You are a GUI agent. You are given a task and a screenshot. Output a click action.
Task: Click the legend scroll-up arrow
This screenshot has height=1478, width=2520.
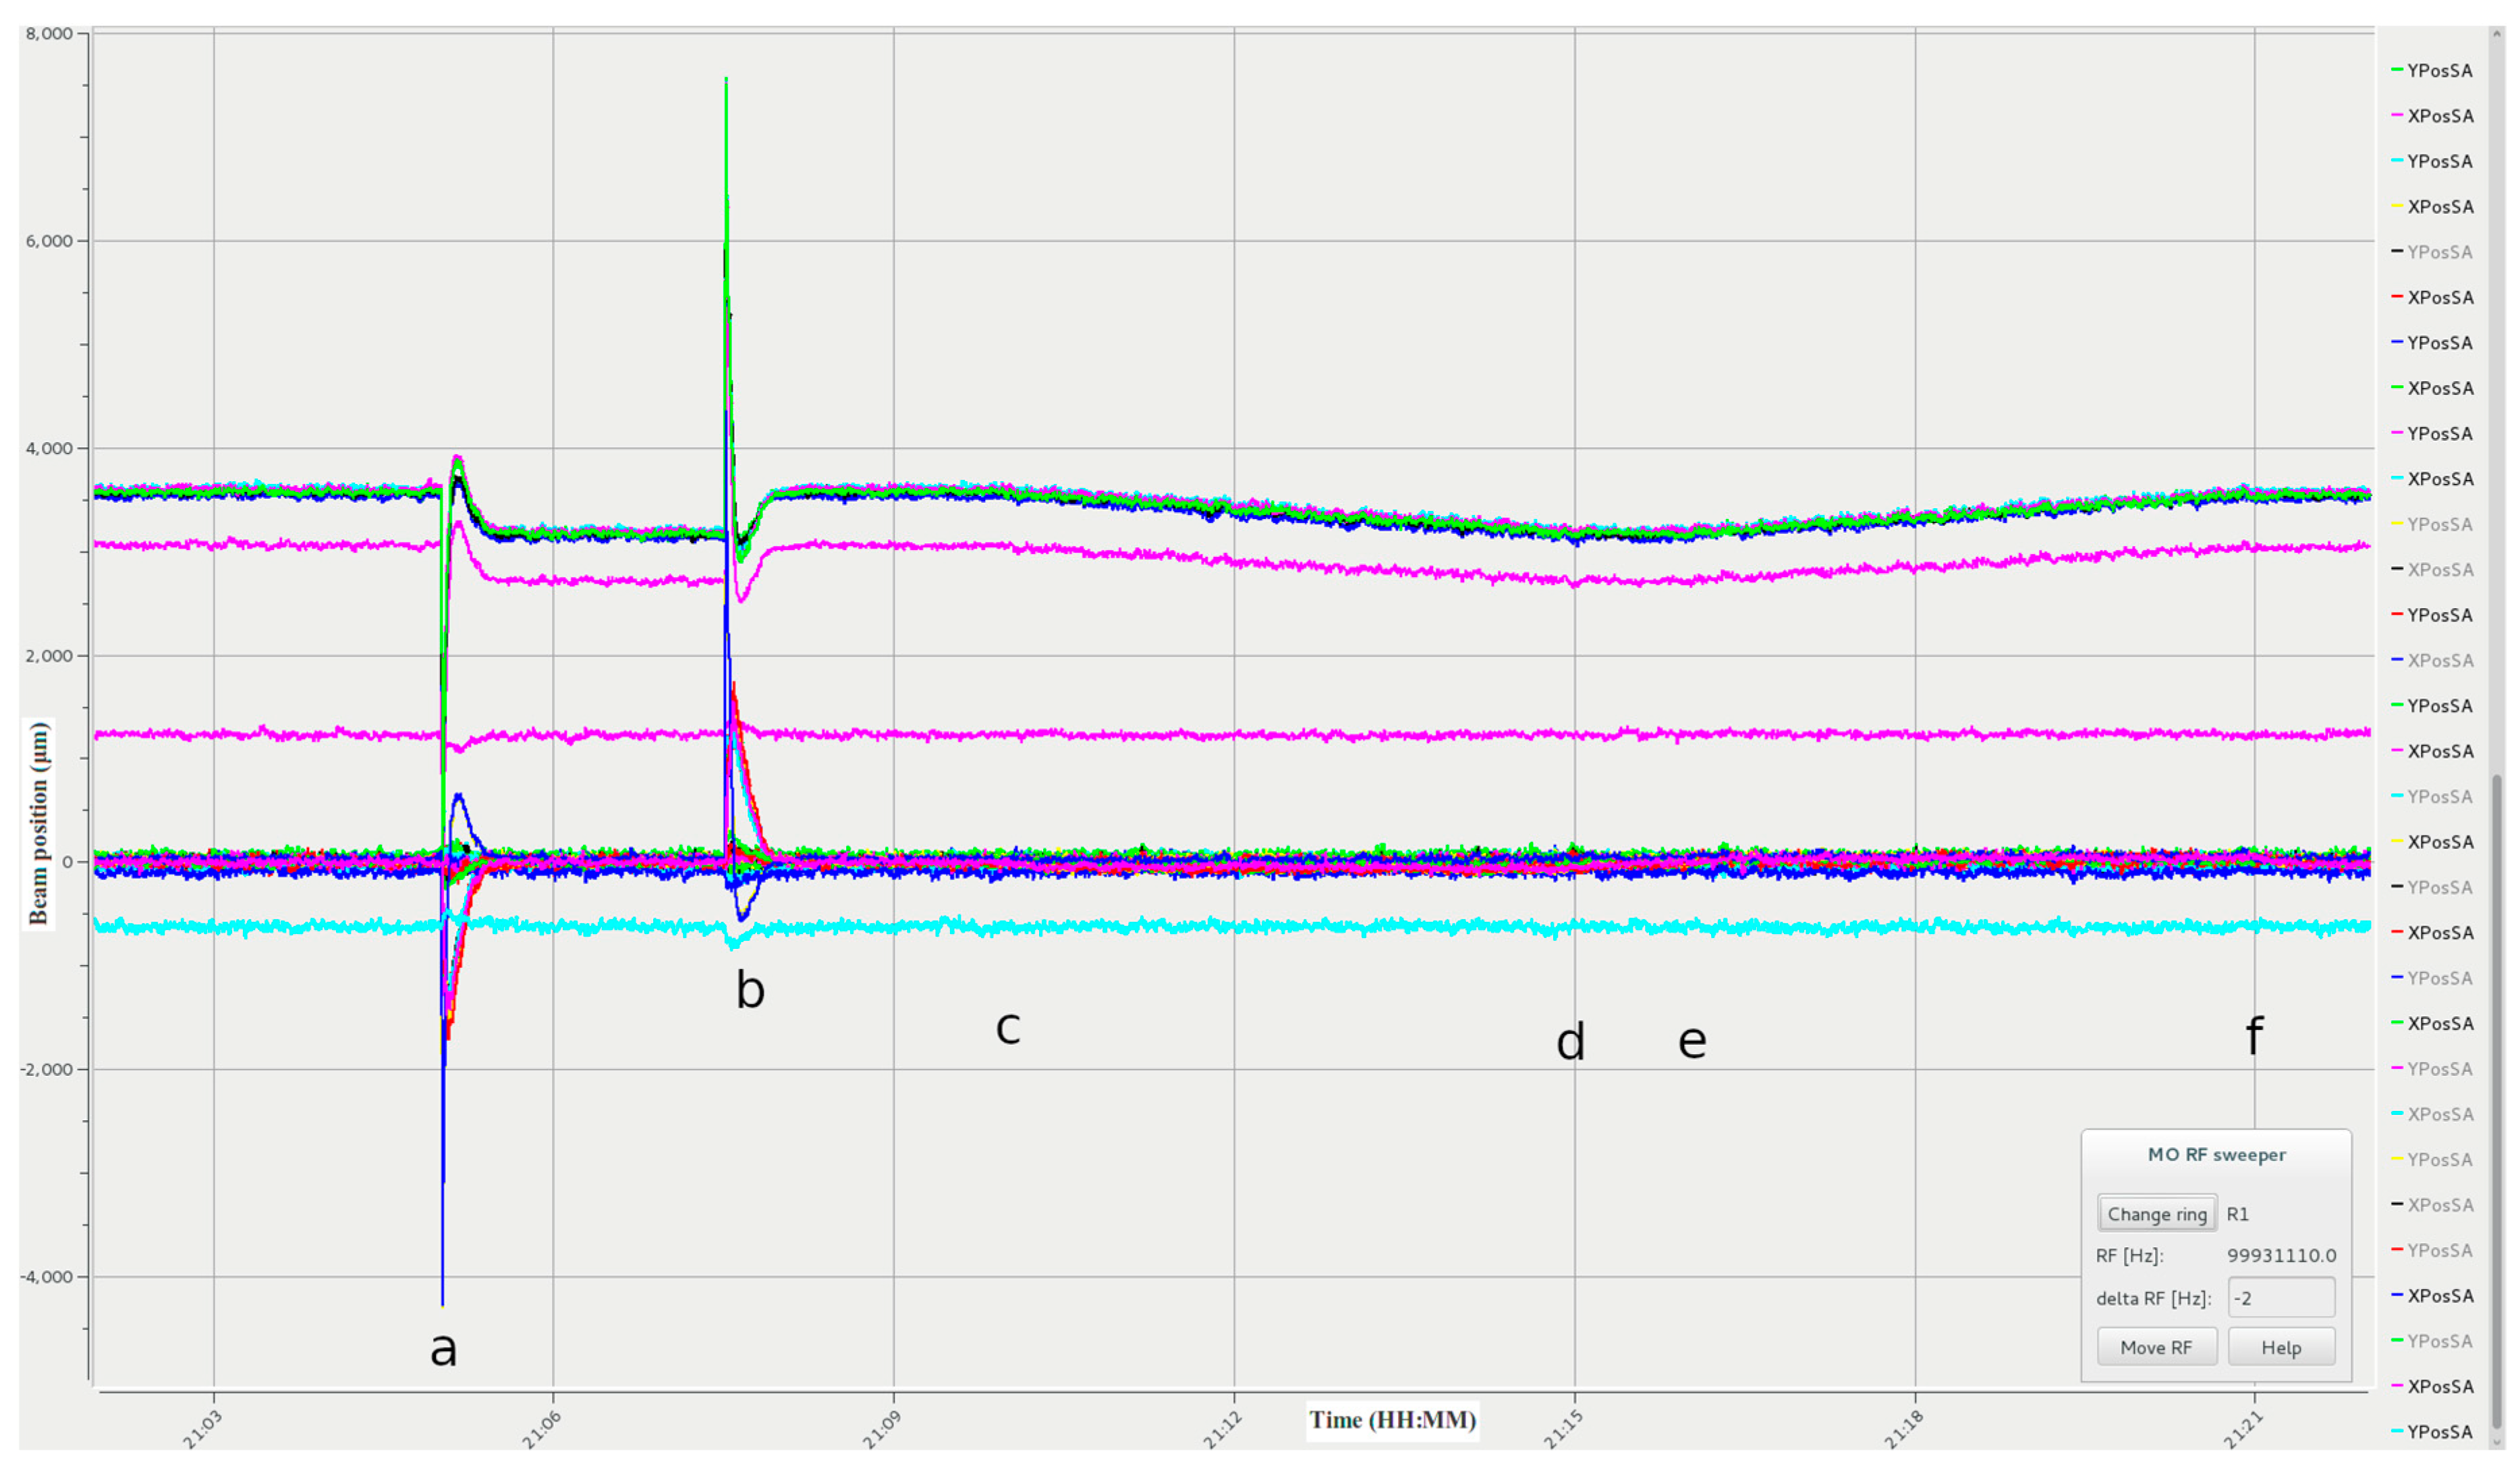click(x=2497, y=35)
